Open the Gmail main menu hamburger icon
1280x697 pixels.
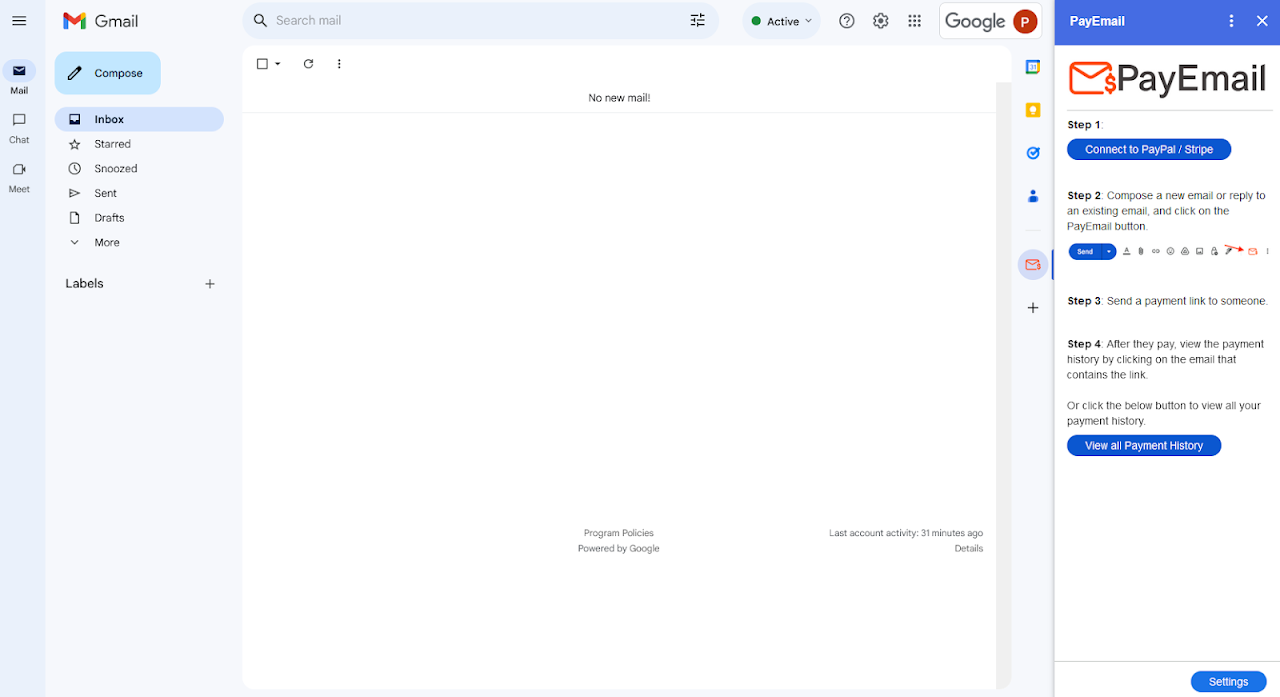point(19,21)
